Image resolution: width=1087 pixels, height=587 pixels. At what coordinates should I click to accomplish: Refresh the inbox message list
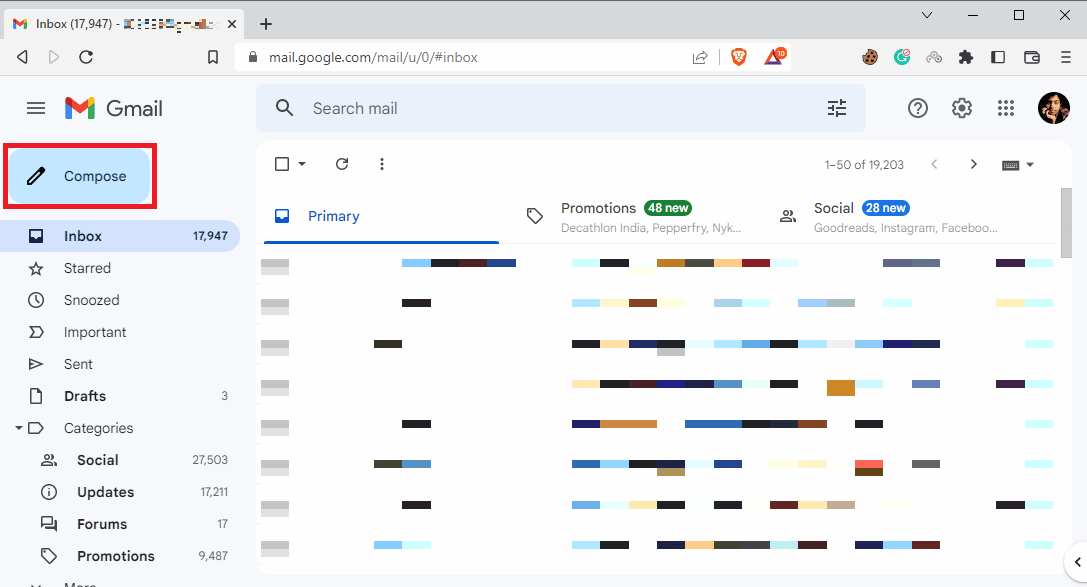(342, 164)
